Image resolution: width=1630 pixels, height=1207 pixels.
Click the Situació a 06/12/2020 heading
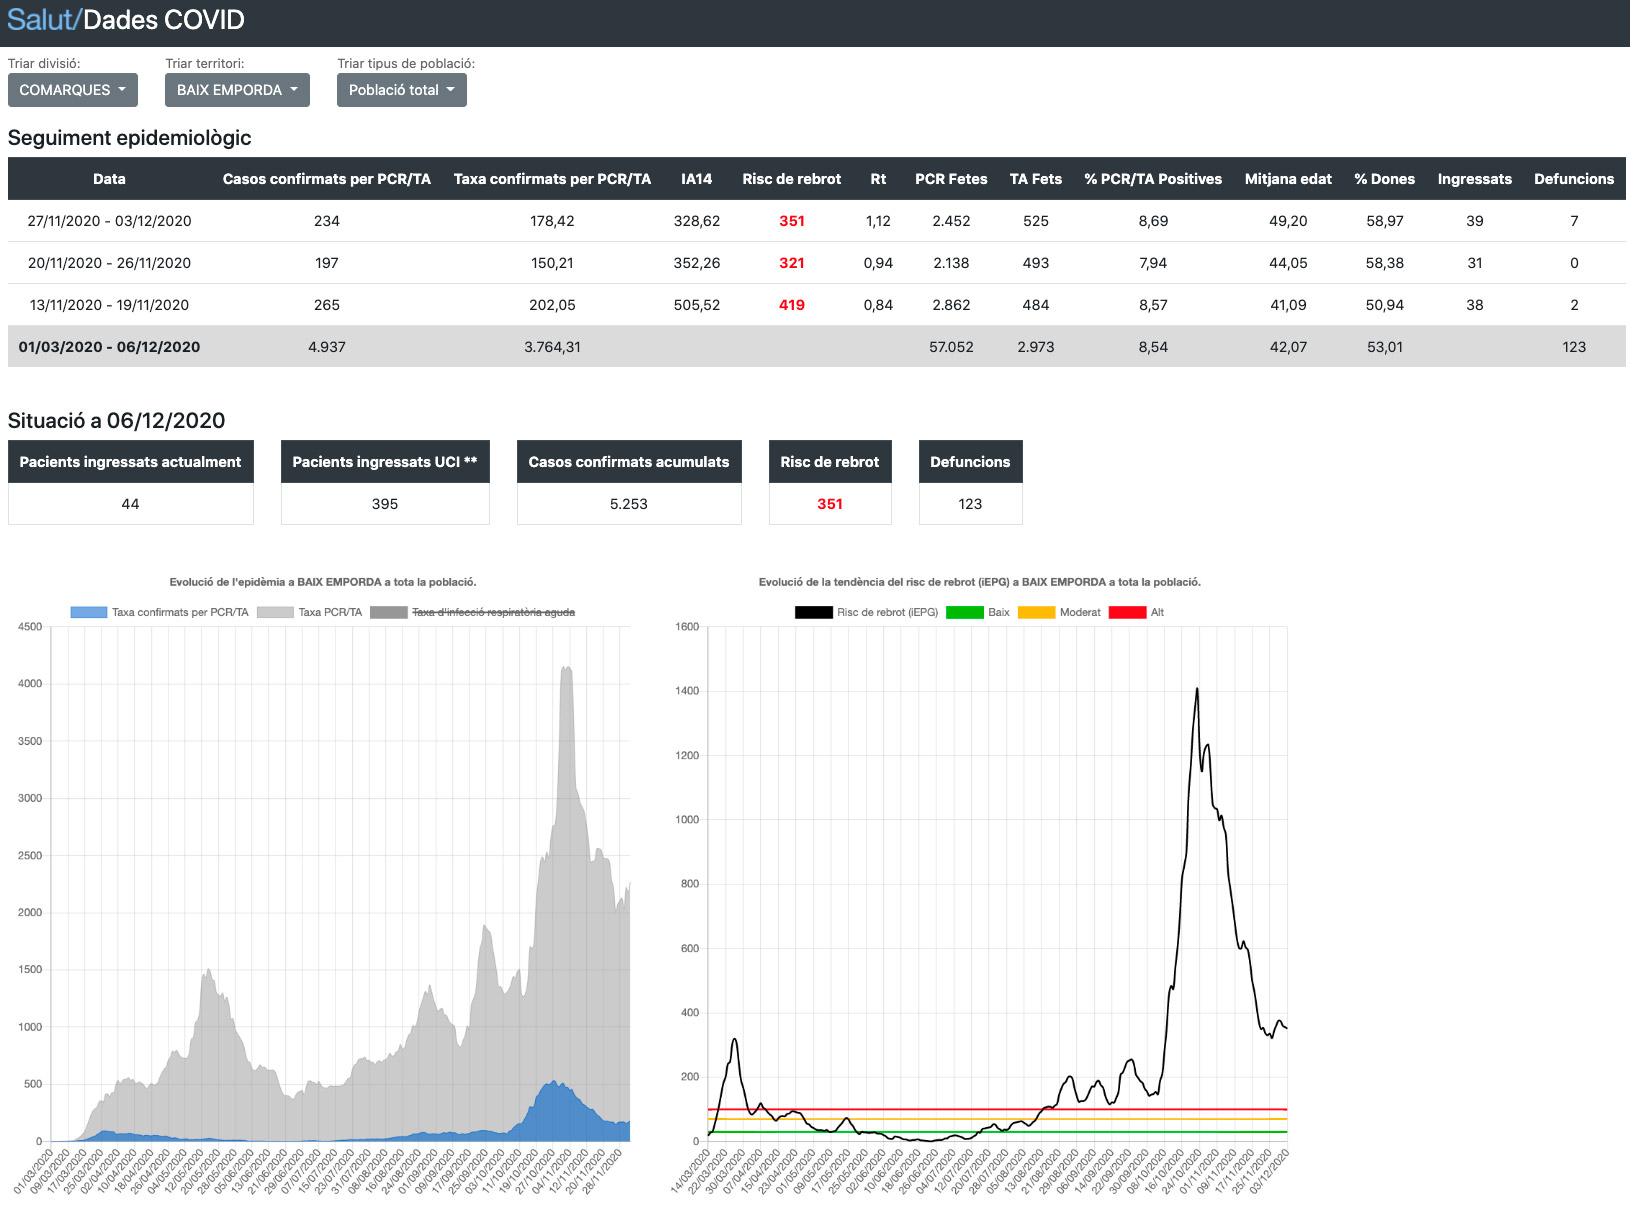116,421
